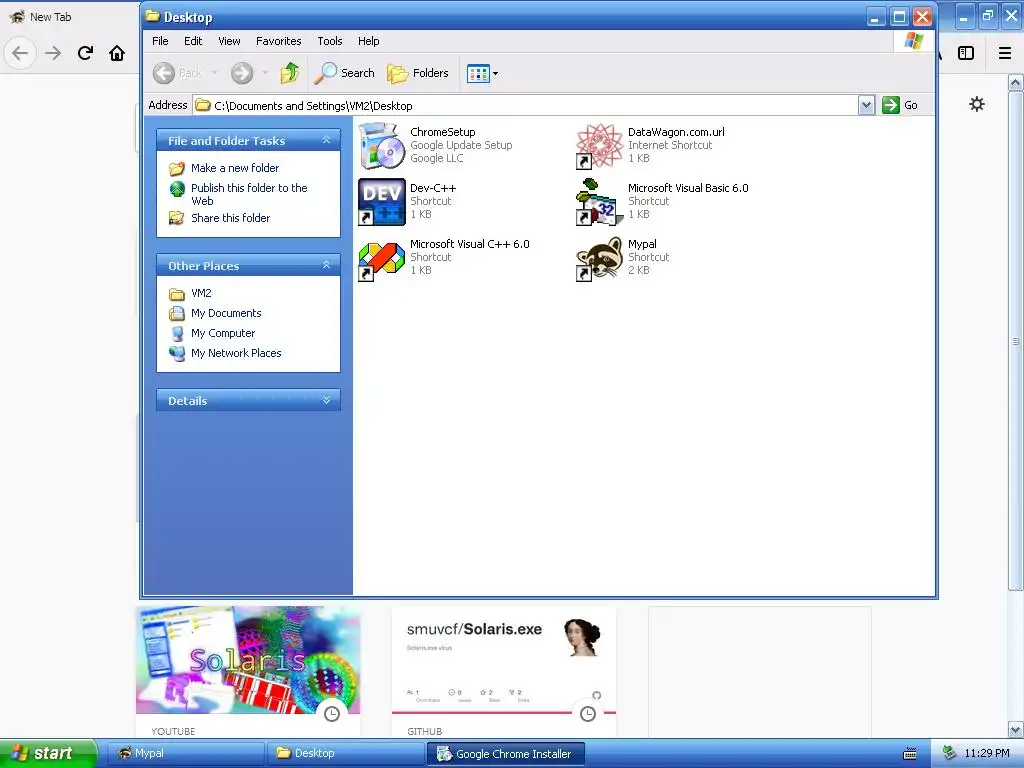Click the Mypal sidebar toggle icon
Viewport: 1024px width, 768px height.
tap(965, 53)
